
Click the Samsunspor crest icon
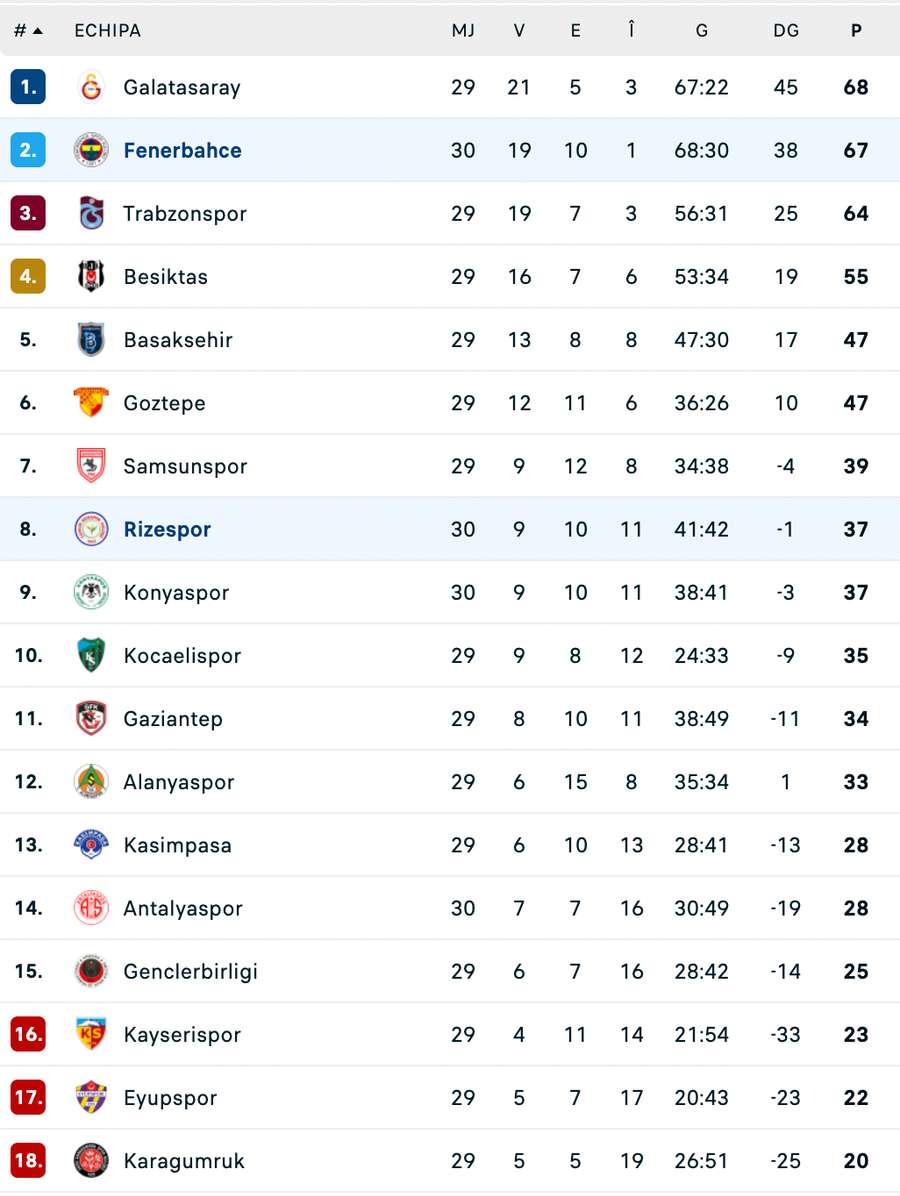(x=91, y=466)
